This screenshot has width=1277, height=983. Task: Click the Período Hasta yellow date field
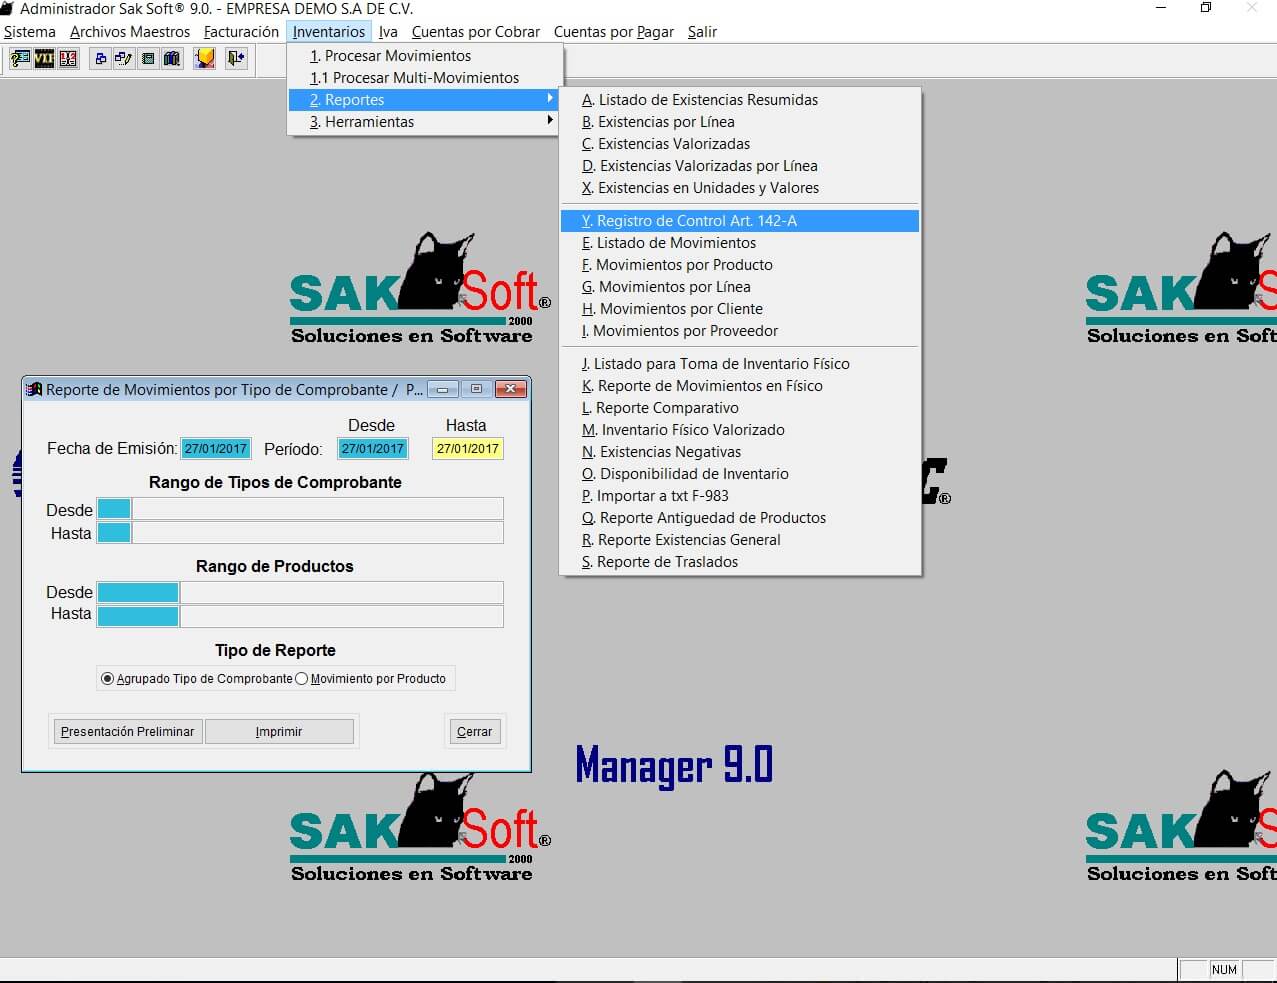(467, 449)
